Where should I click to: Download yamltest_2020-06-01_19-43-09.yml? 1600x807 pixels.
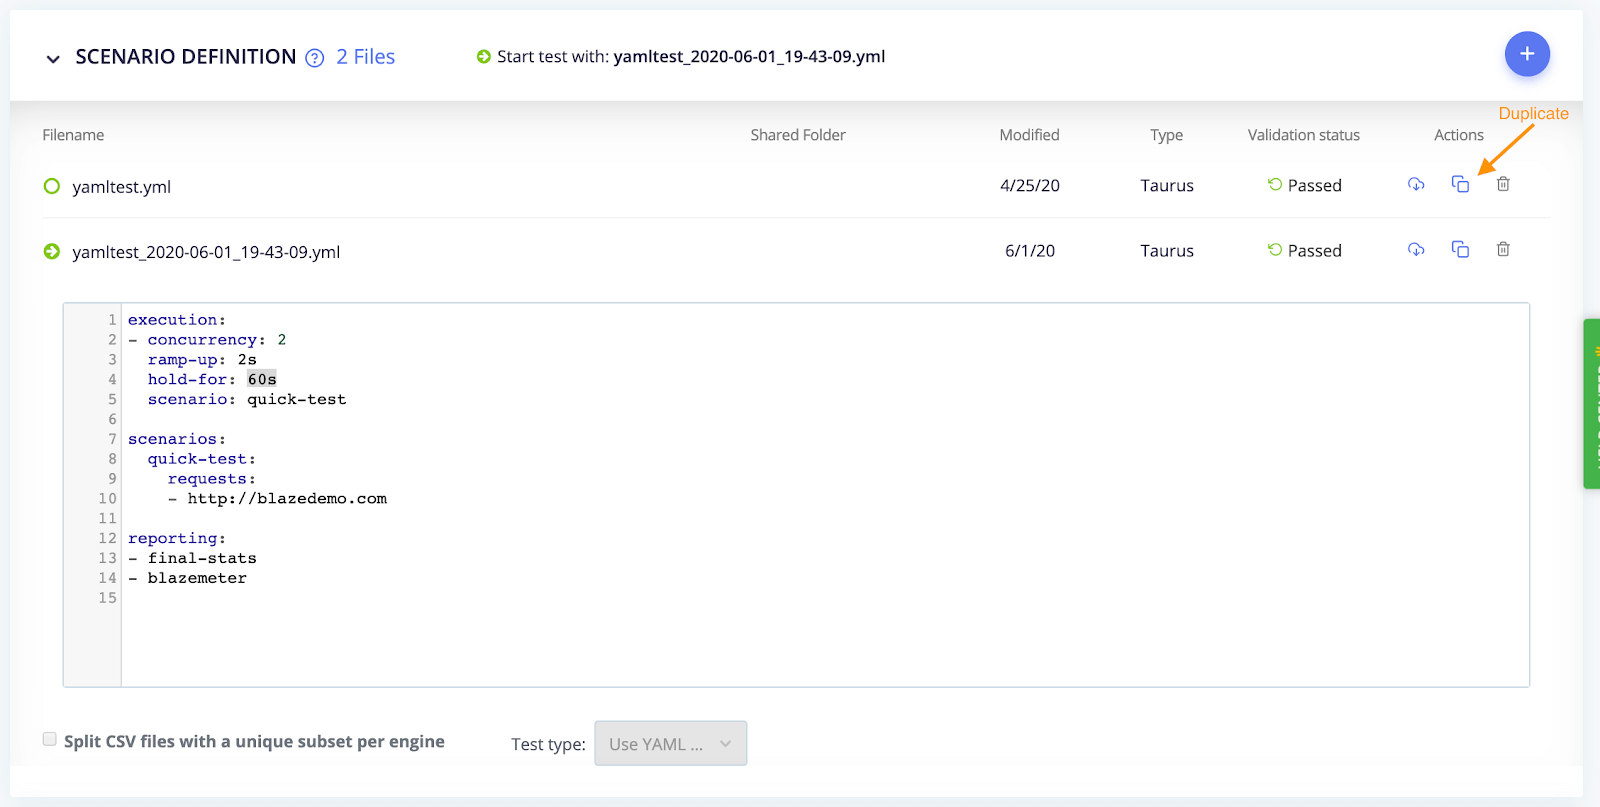coord(1415,249)
